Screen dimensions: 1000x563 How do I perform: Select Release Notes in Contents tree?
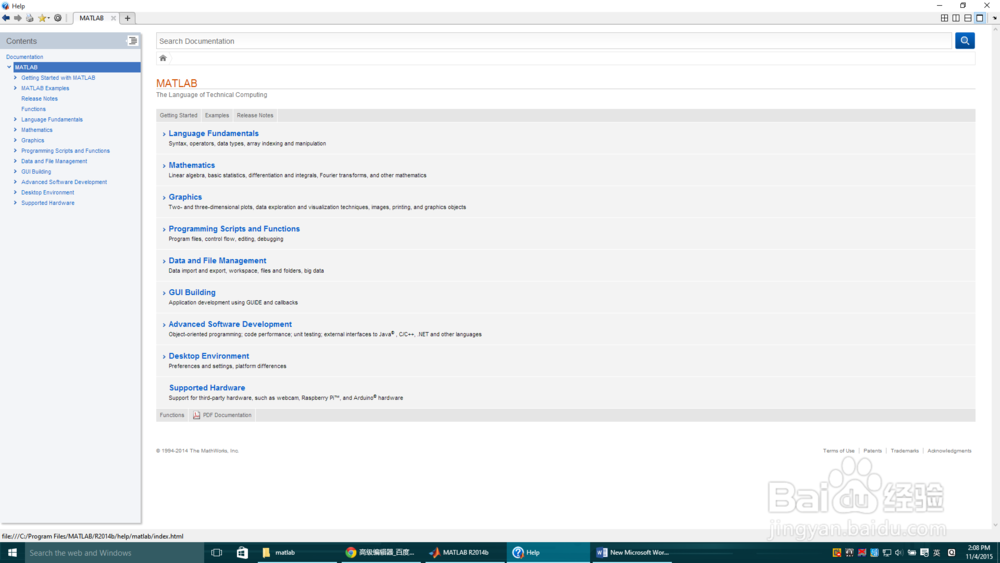pos(40,99)
